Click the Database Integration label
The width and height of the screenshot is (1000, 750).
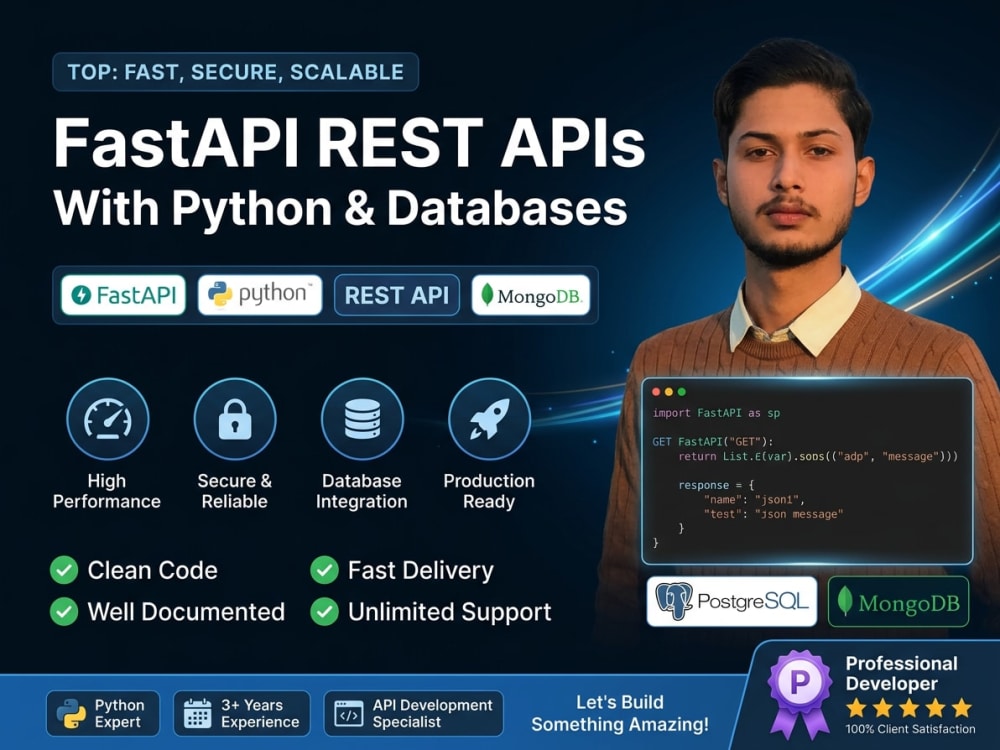tap(362, 491)
